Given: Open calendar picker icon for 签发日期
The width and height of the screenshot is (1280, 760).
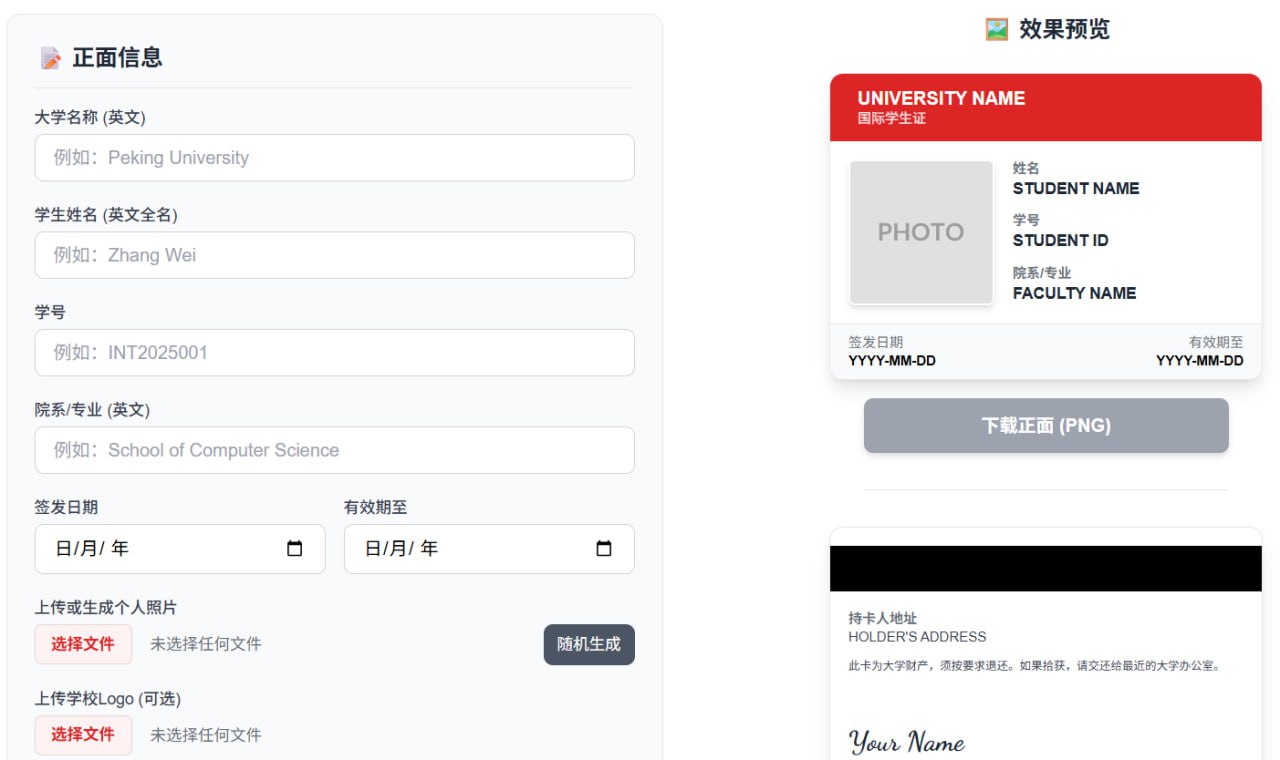Looking at the screenshot, I should (x=294, y=548).
